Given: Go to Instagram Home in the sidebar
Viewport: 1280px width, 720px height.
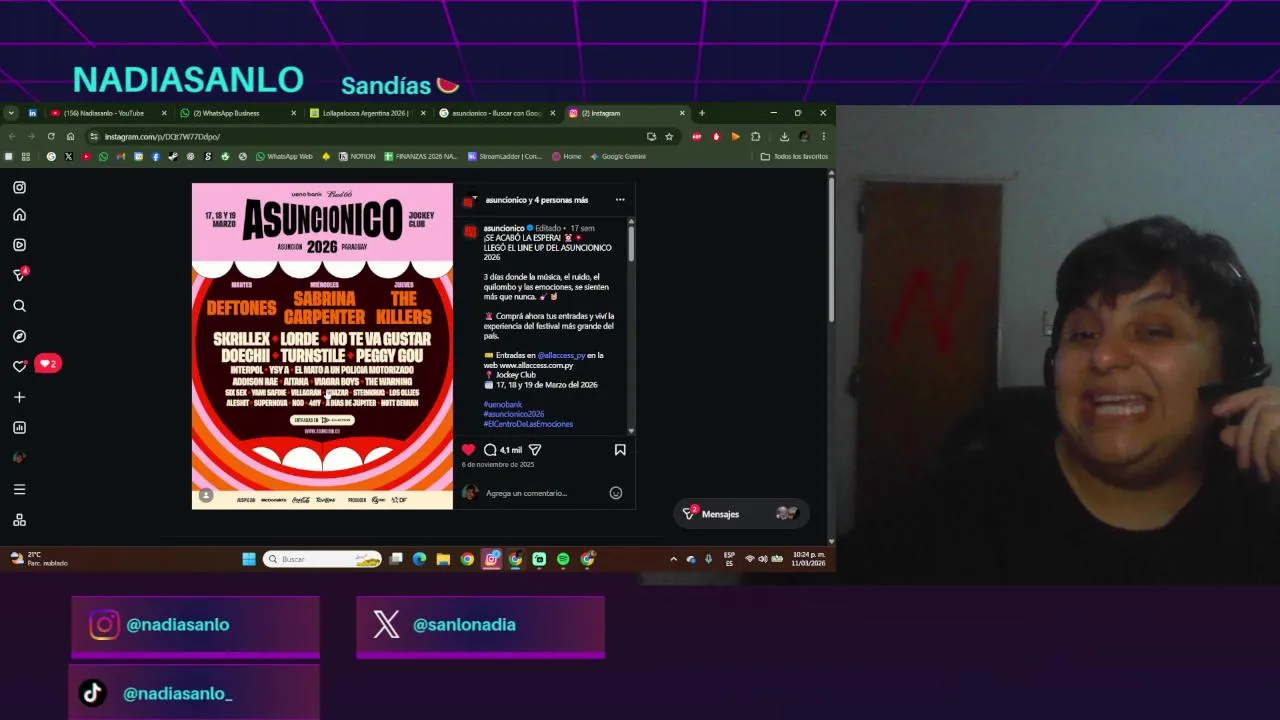Looking at the screenshot, I should [19, 215].
